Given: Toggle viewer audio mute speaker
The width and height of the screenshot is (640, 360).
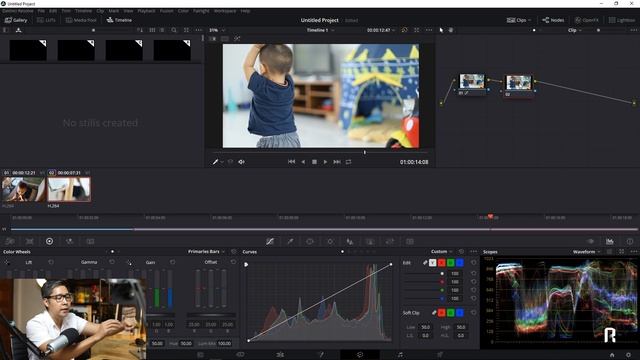Looking at the screenshot, I should [242, 162].
